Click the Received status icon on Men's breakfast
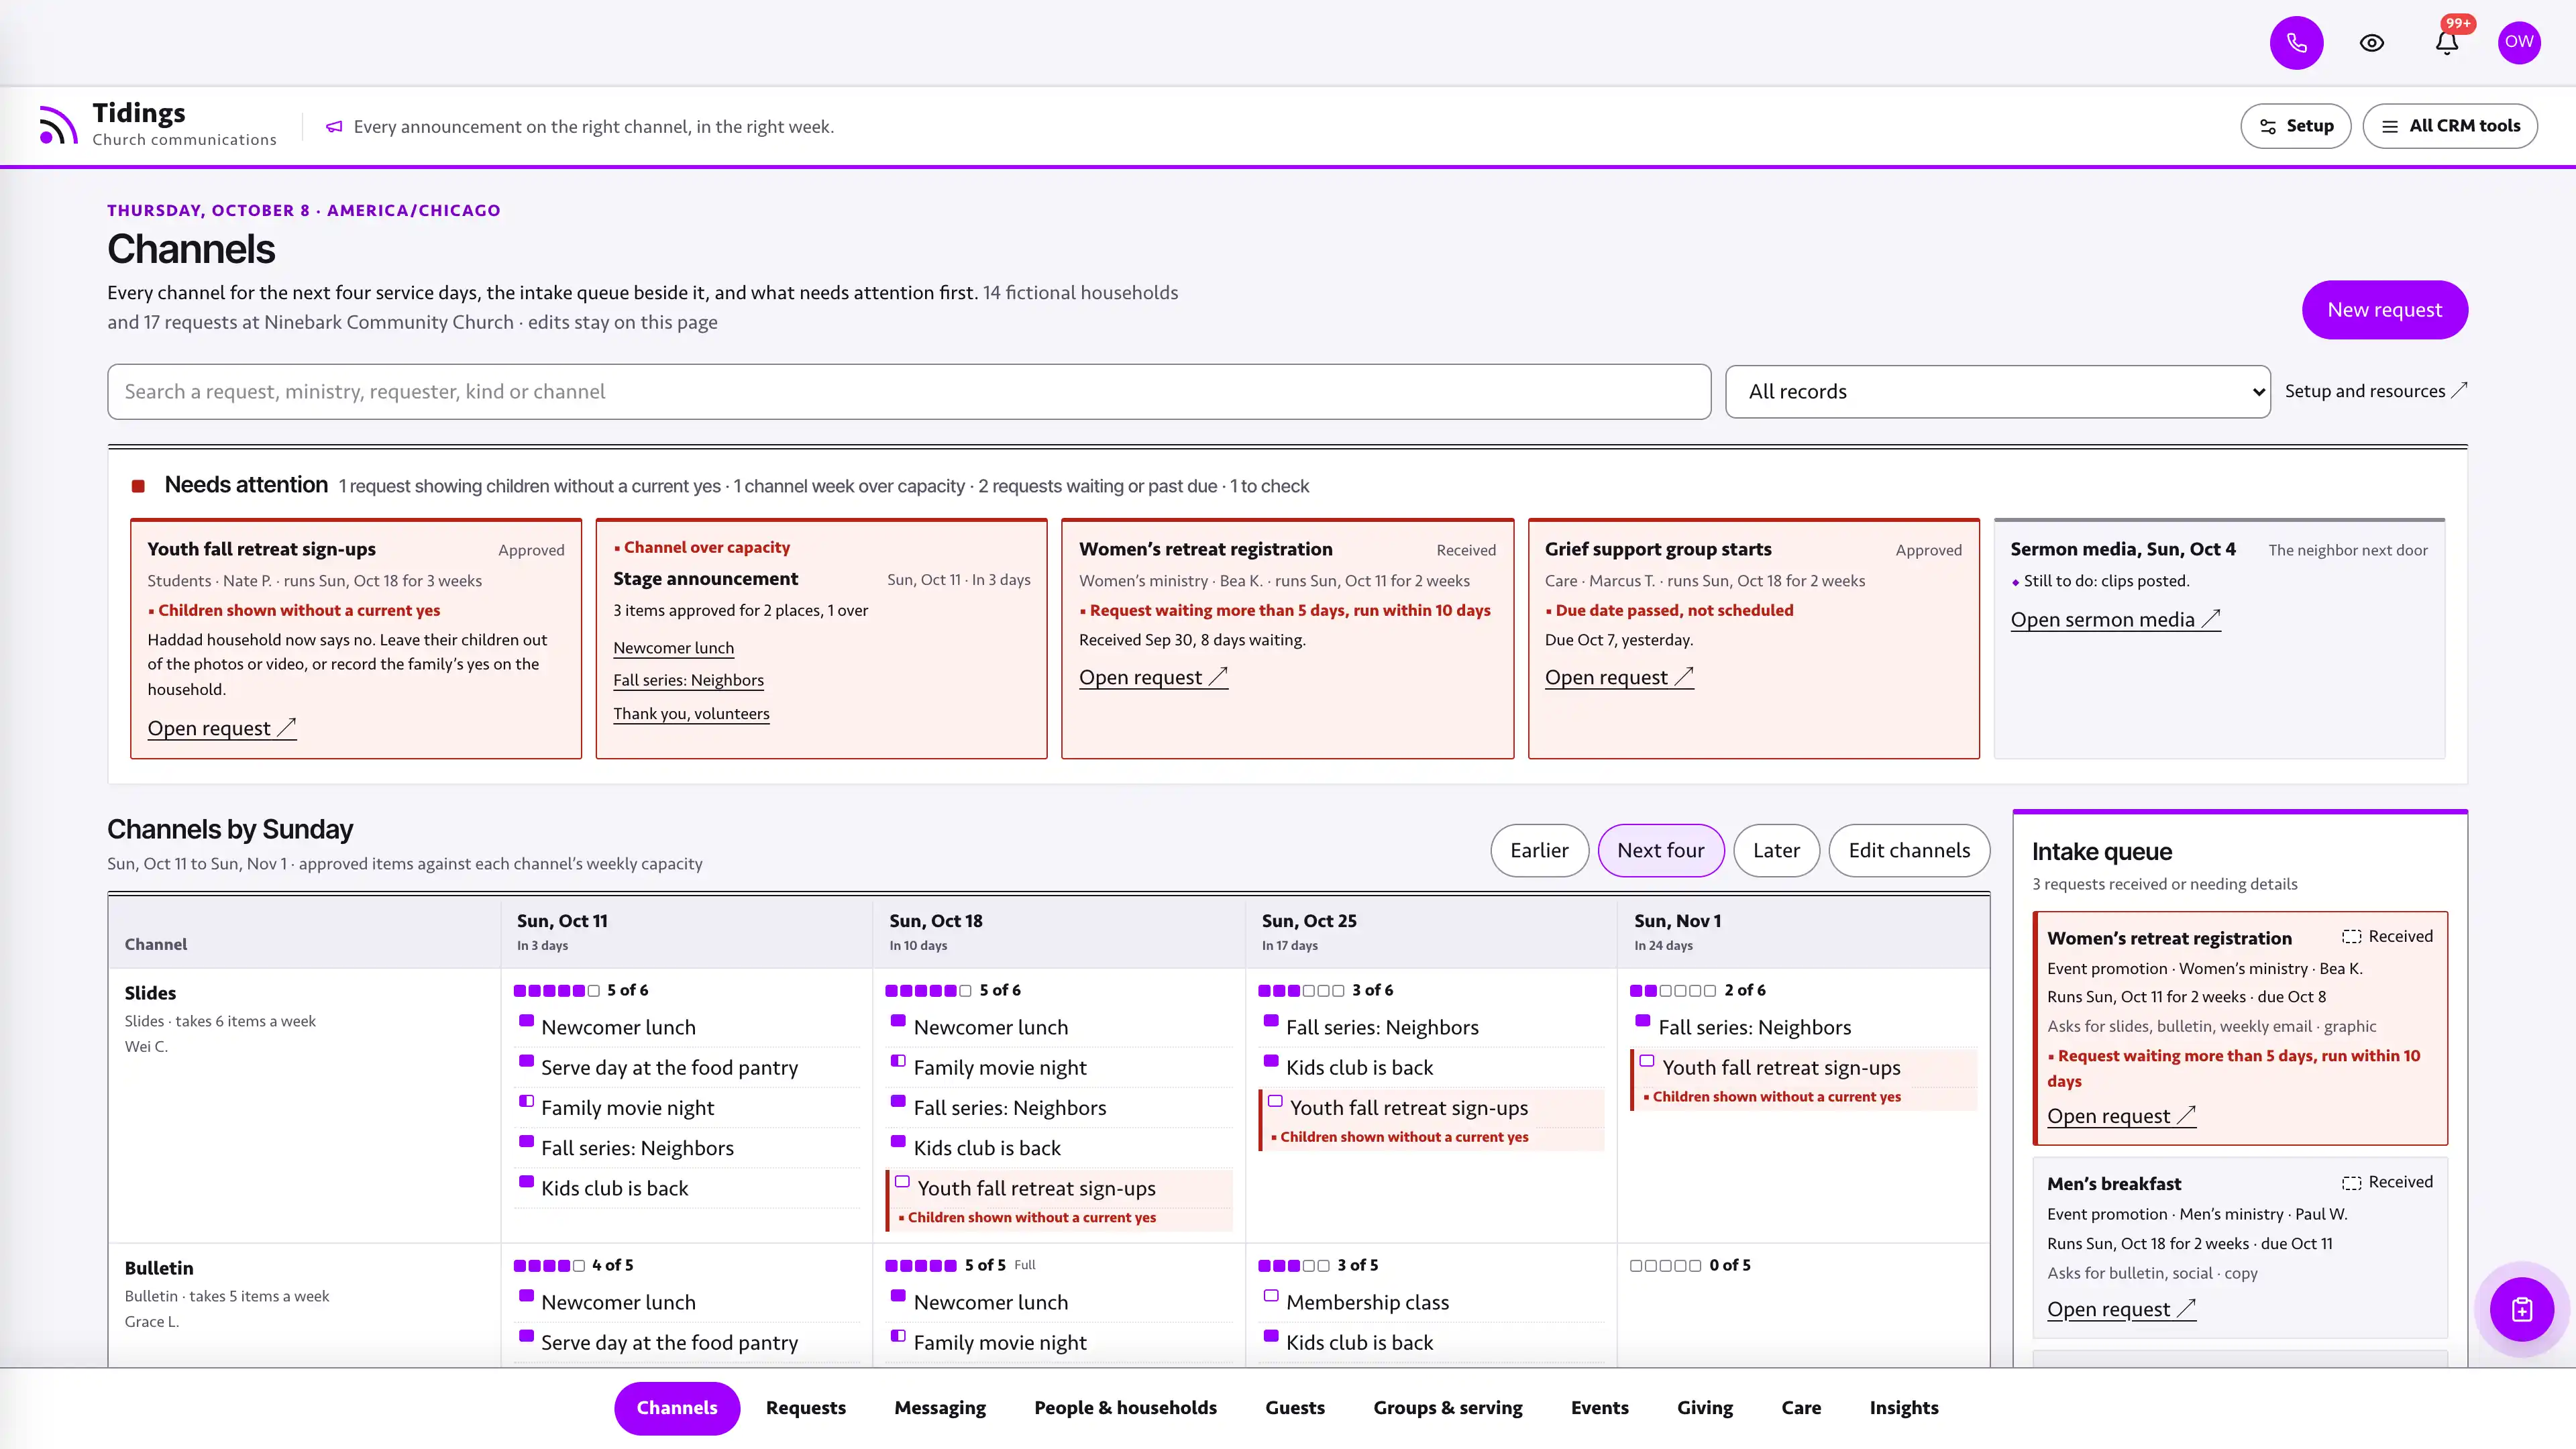The image size is (2576, 1449). point(2352,1182)
